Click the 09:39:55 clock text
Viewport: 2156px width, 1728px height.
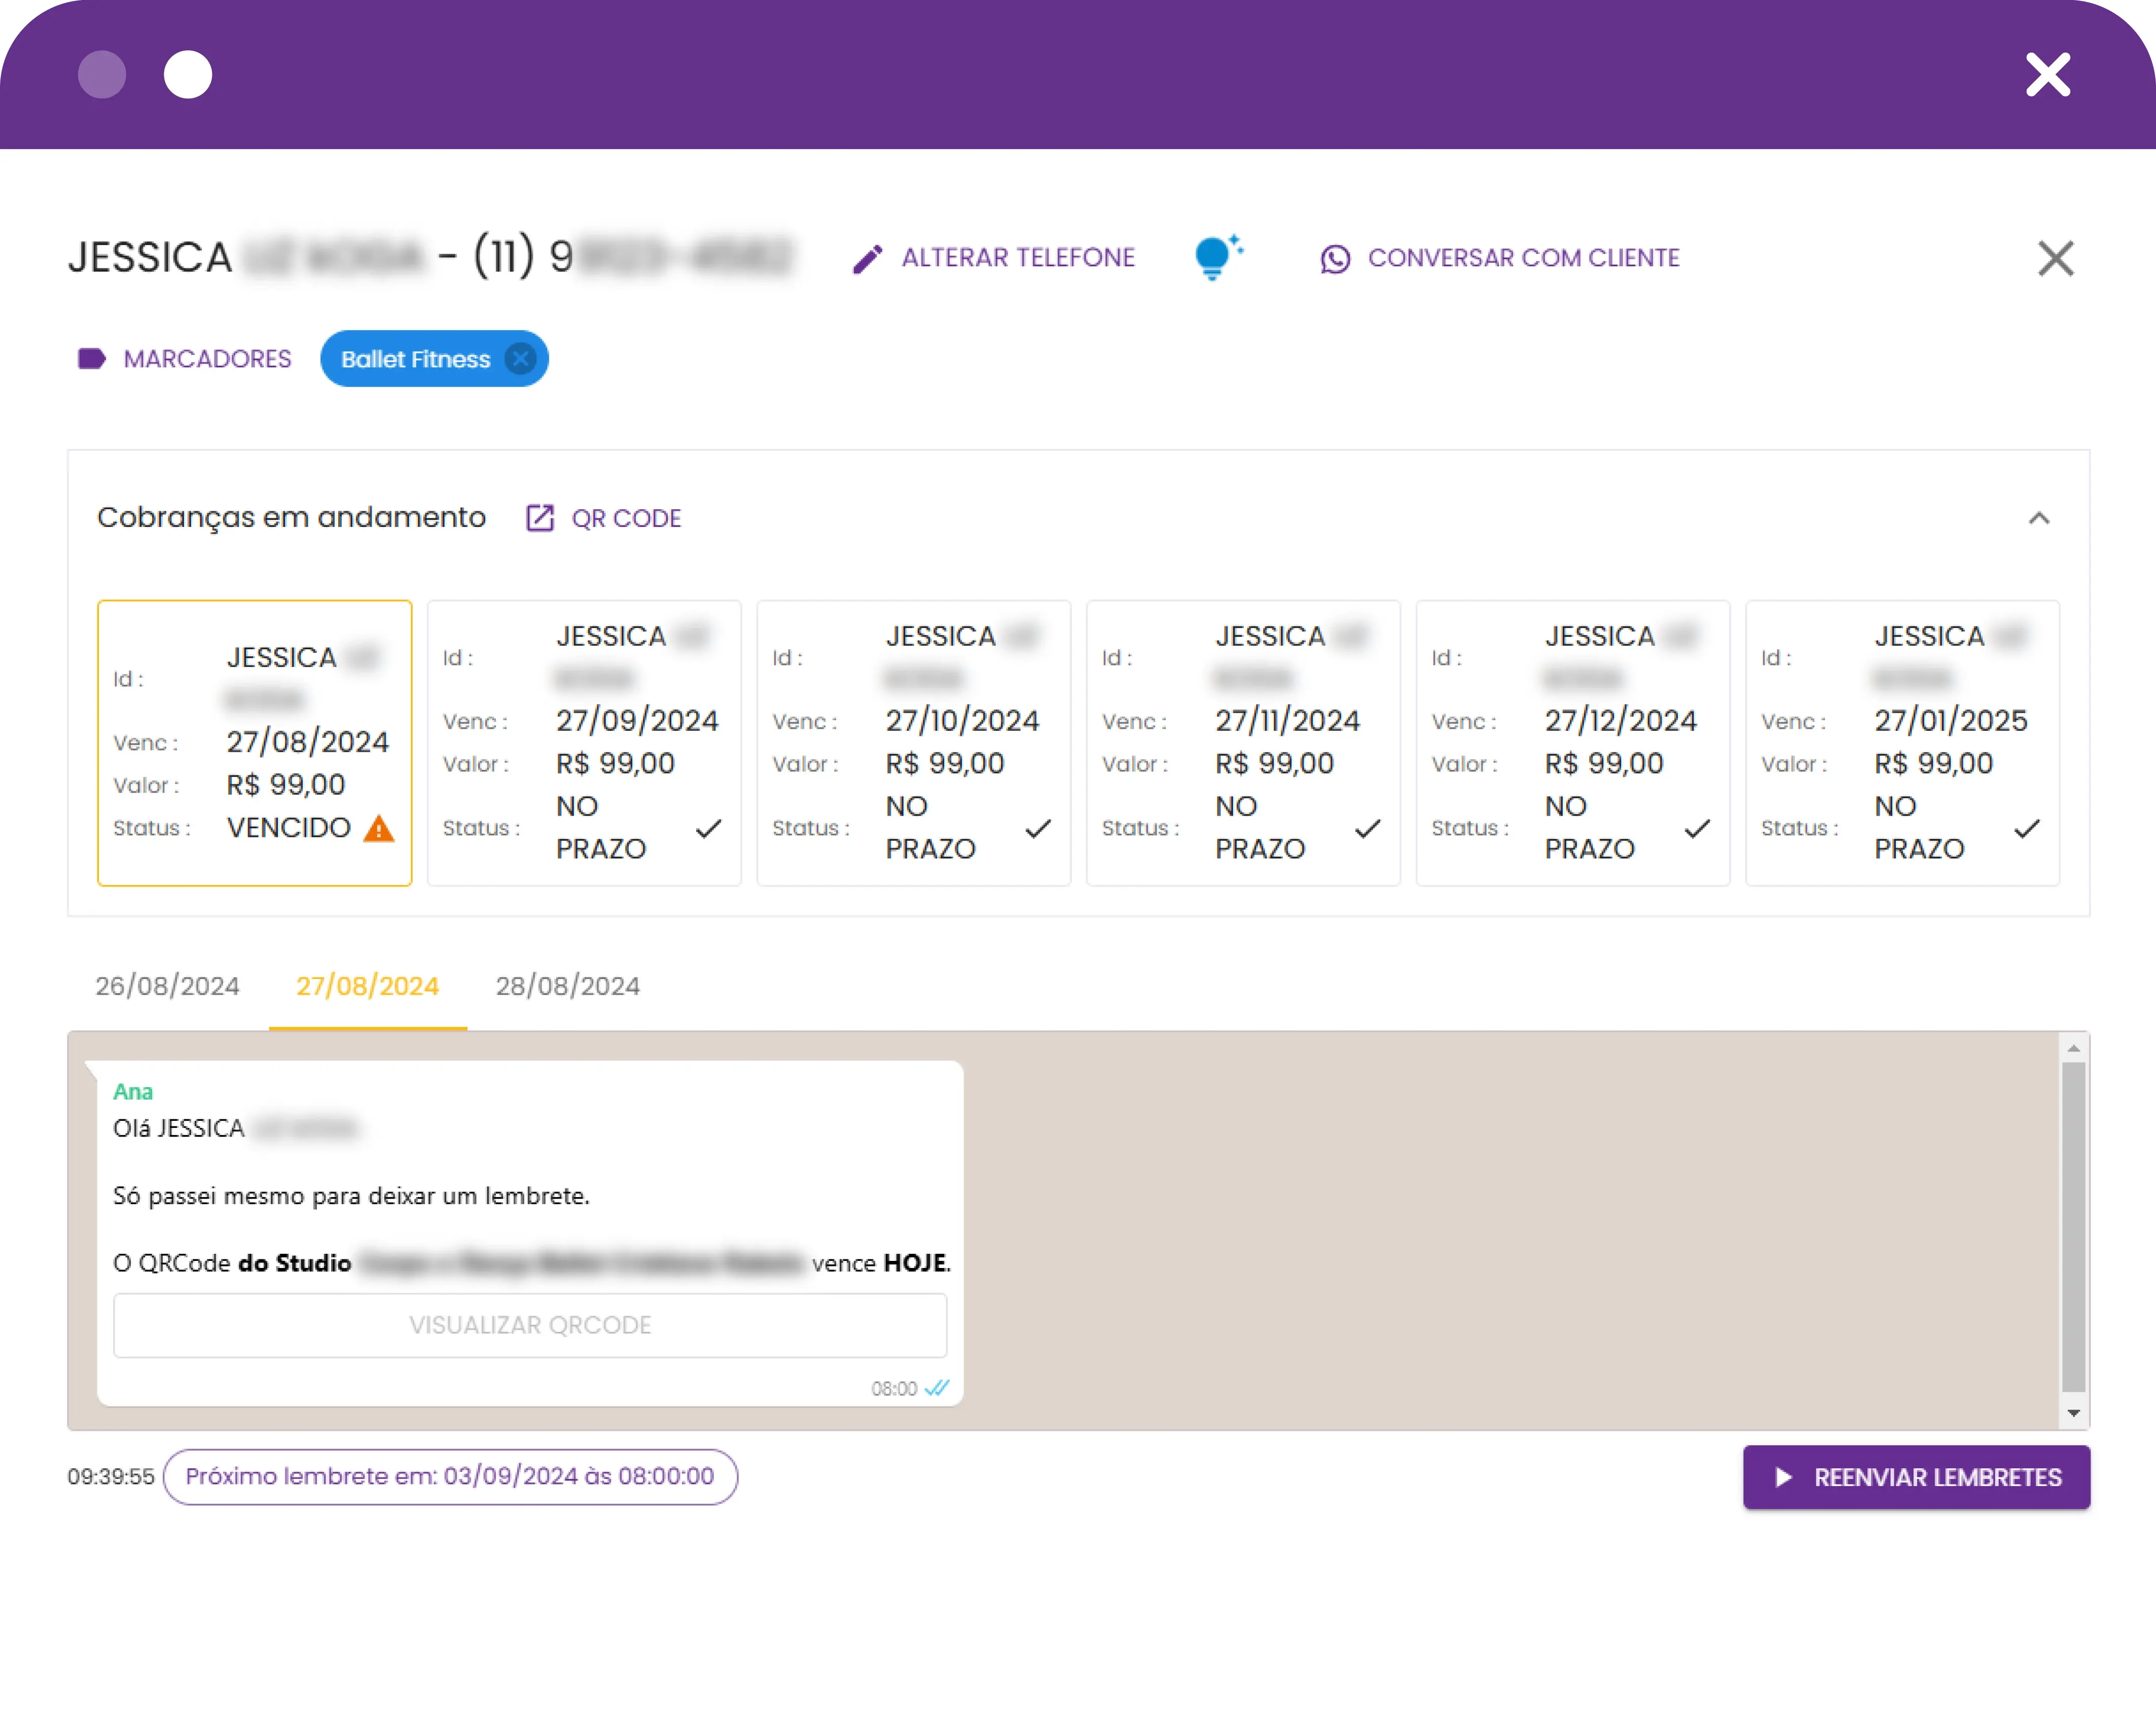(x=111, y=1477)
